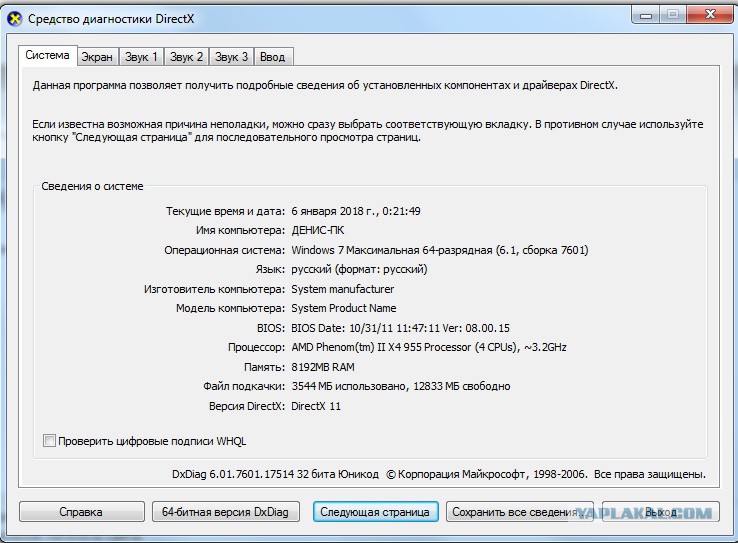Image resolution: width=738 pixels, height=543 pixels.
Task: Click the processor value AMD Phenom II X4 955
Action: 428,348
